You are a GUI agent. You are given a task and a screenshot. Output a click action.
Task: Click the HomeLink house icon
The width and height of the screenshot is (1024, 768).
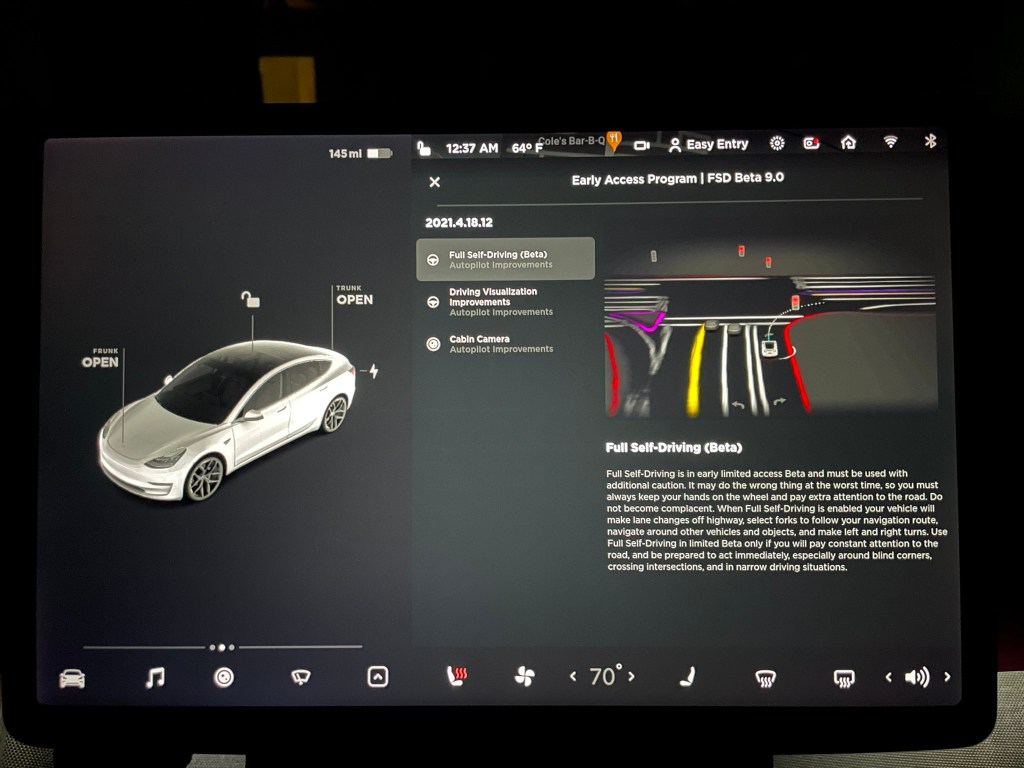tap(846, 144)
